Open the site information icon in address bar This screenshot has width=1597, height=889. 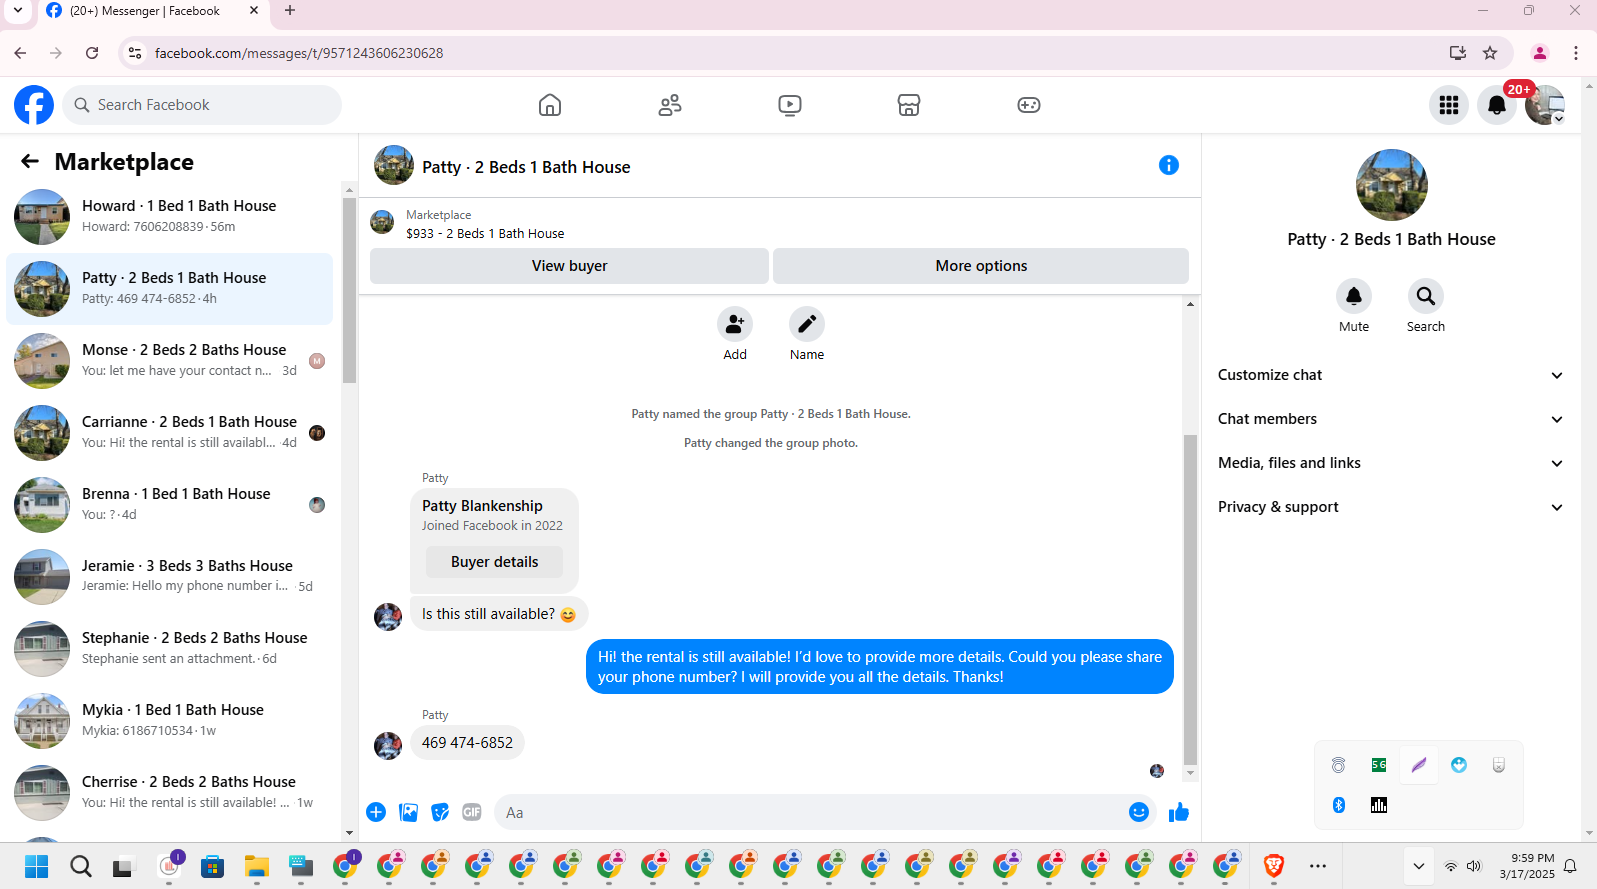135,53
